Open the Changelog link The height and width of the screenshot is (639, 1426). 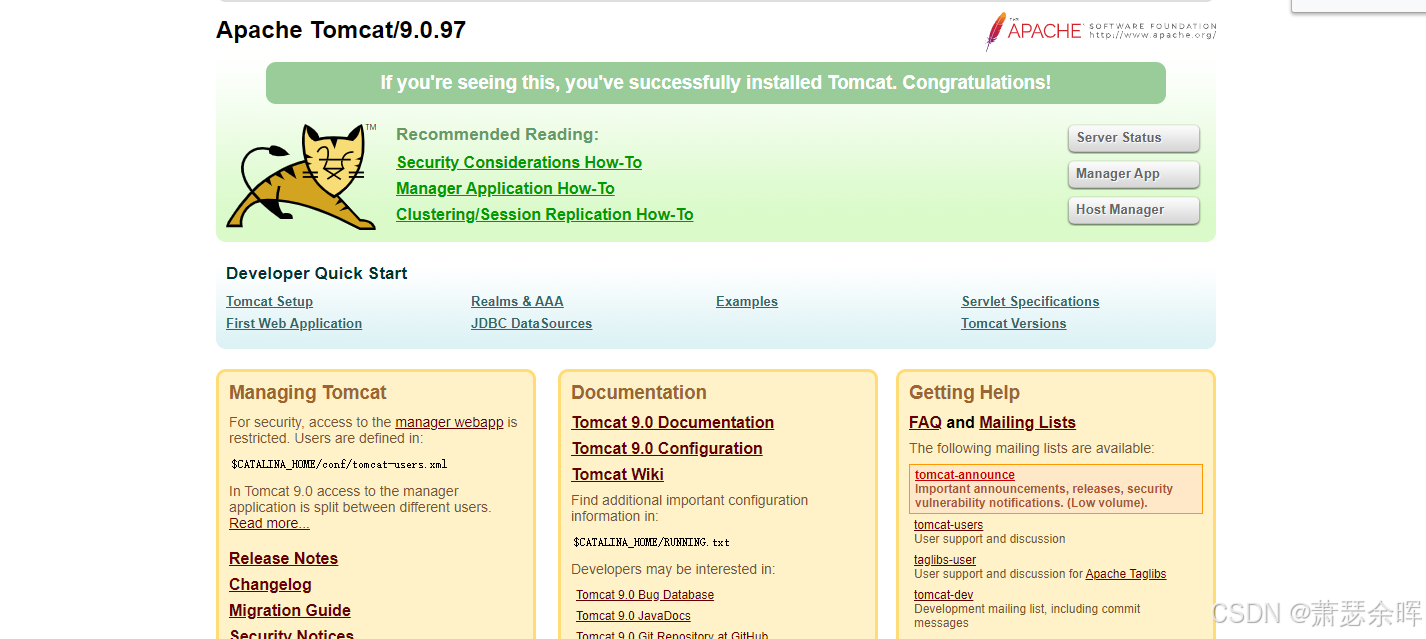pyautogui.click(x=270, y=584)
